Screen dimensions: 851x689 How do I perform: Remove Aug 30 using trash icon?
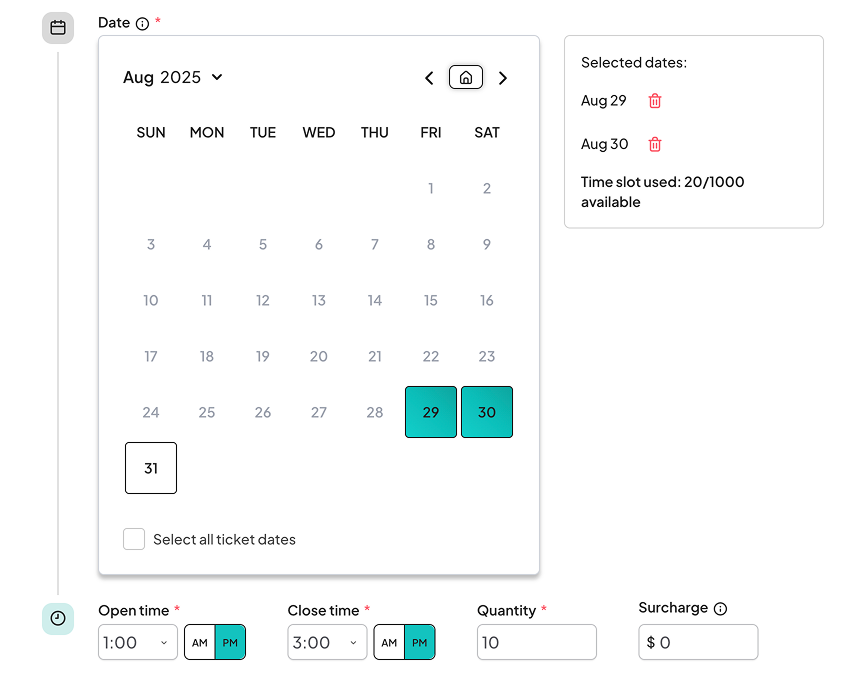tap(655, 145)
